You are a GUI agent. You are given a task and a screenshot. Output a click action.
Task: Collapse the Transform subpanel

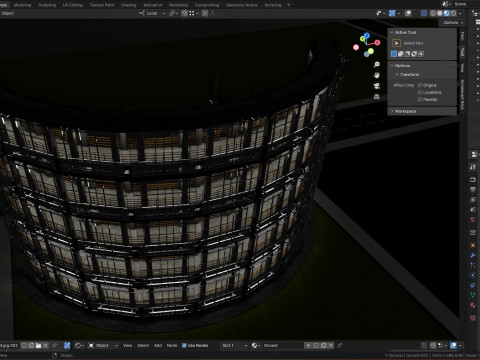click(x=397, y=75)
